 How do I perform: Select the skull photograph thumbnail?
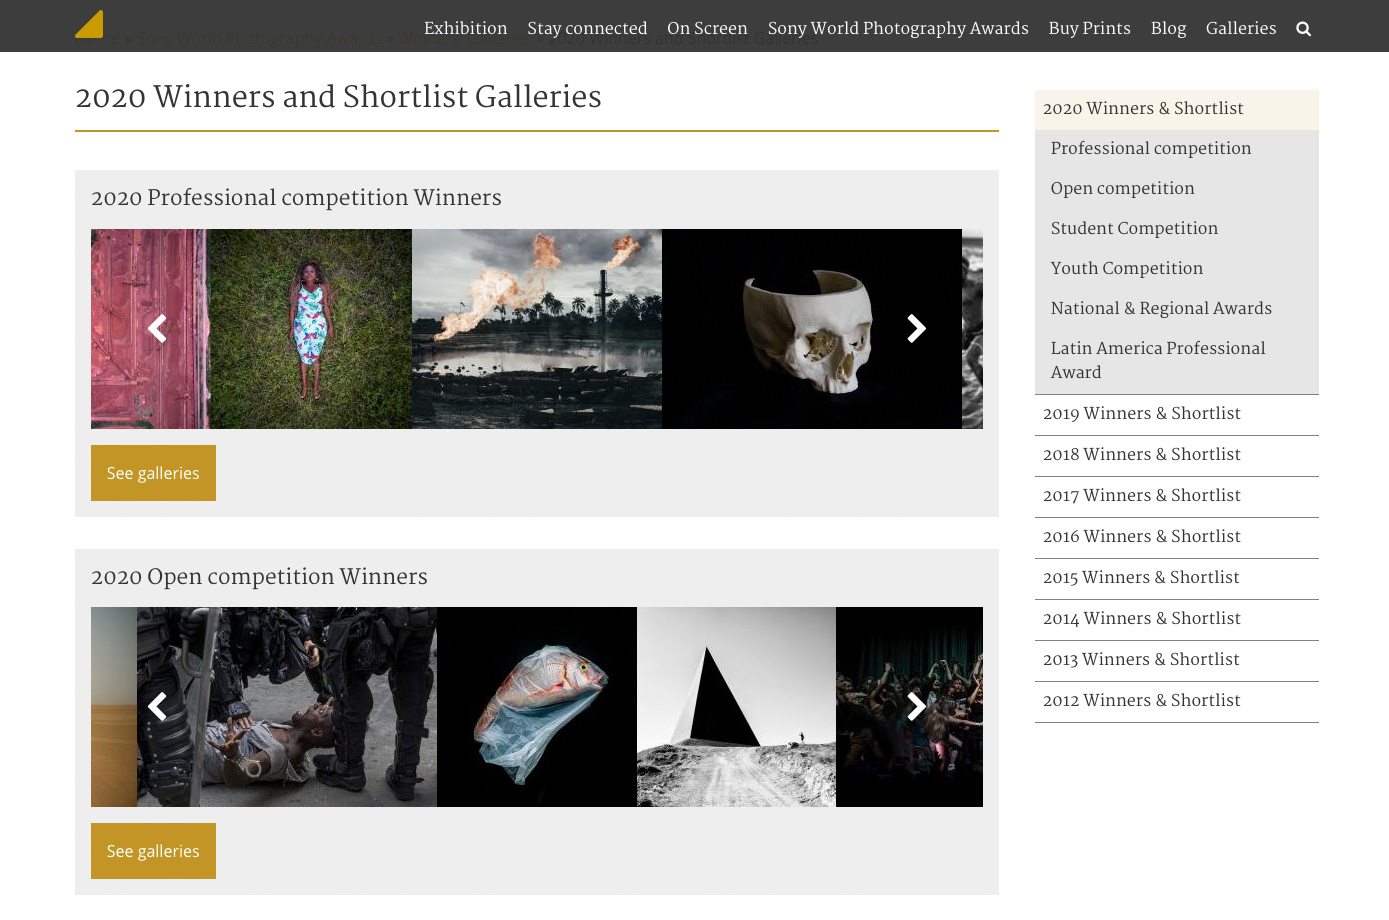point(800,329)
